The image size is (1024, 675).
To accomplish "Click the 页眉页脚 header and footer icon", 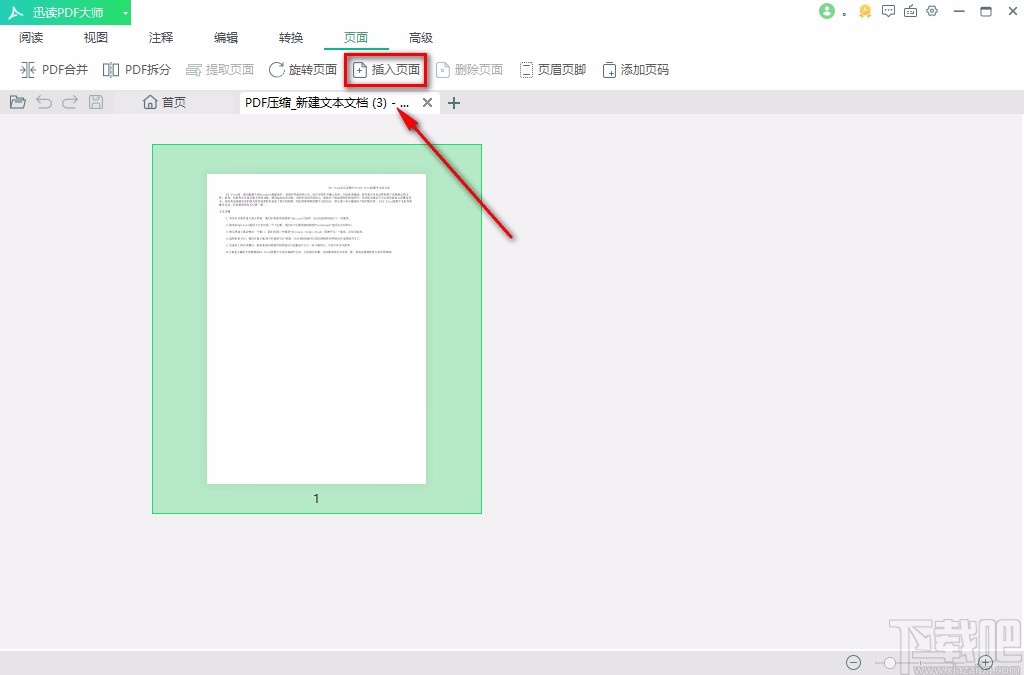I will pos(526,69).
